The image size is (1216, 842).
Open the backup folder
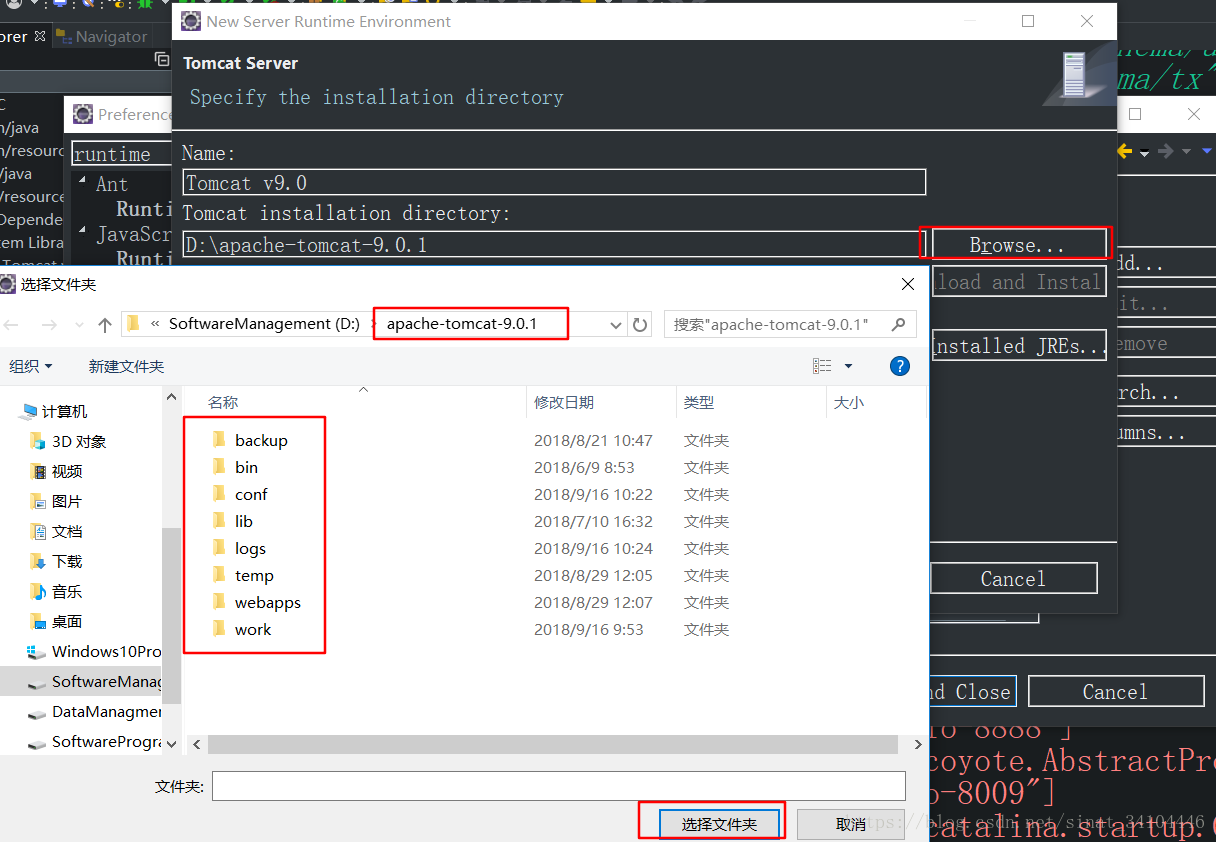[261, 440]
